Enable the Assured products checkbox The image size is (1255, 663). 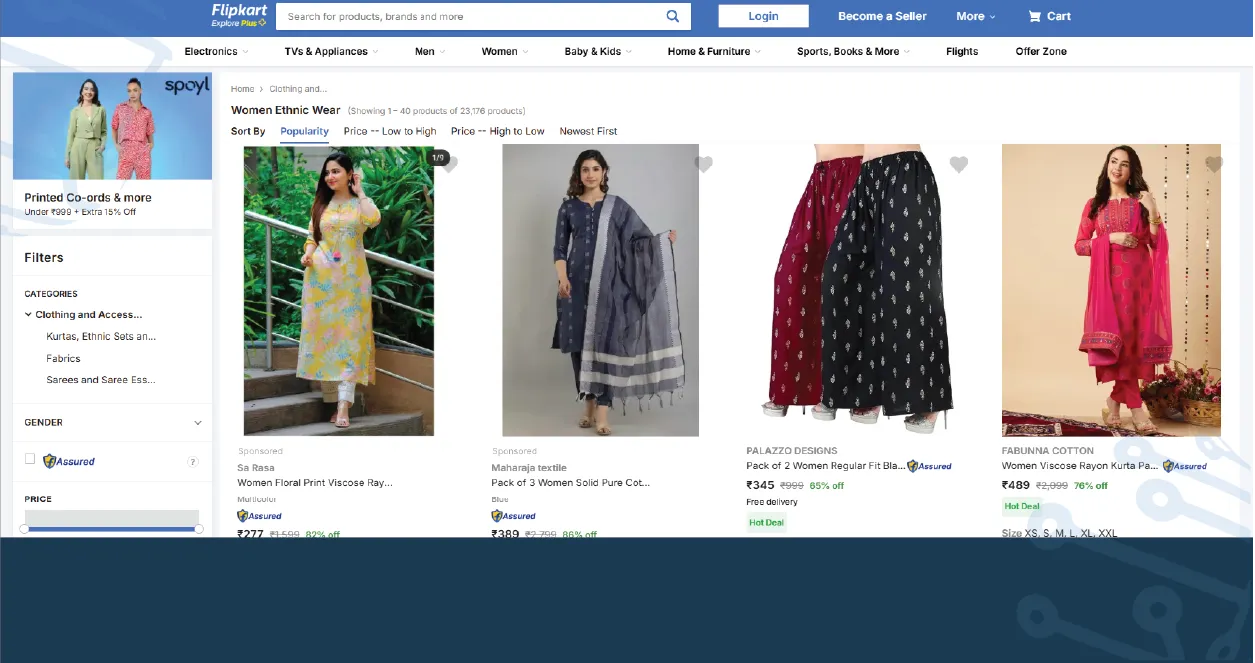(30, 461)
